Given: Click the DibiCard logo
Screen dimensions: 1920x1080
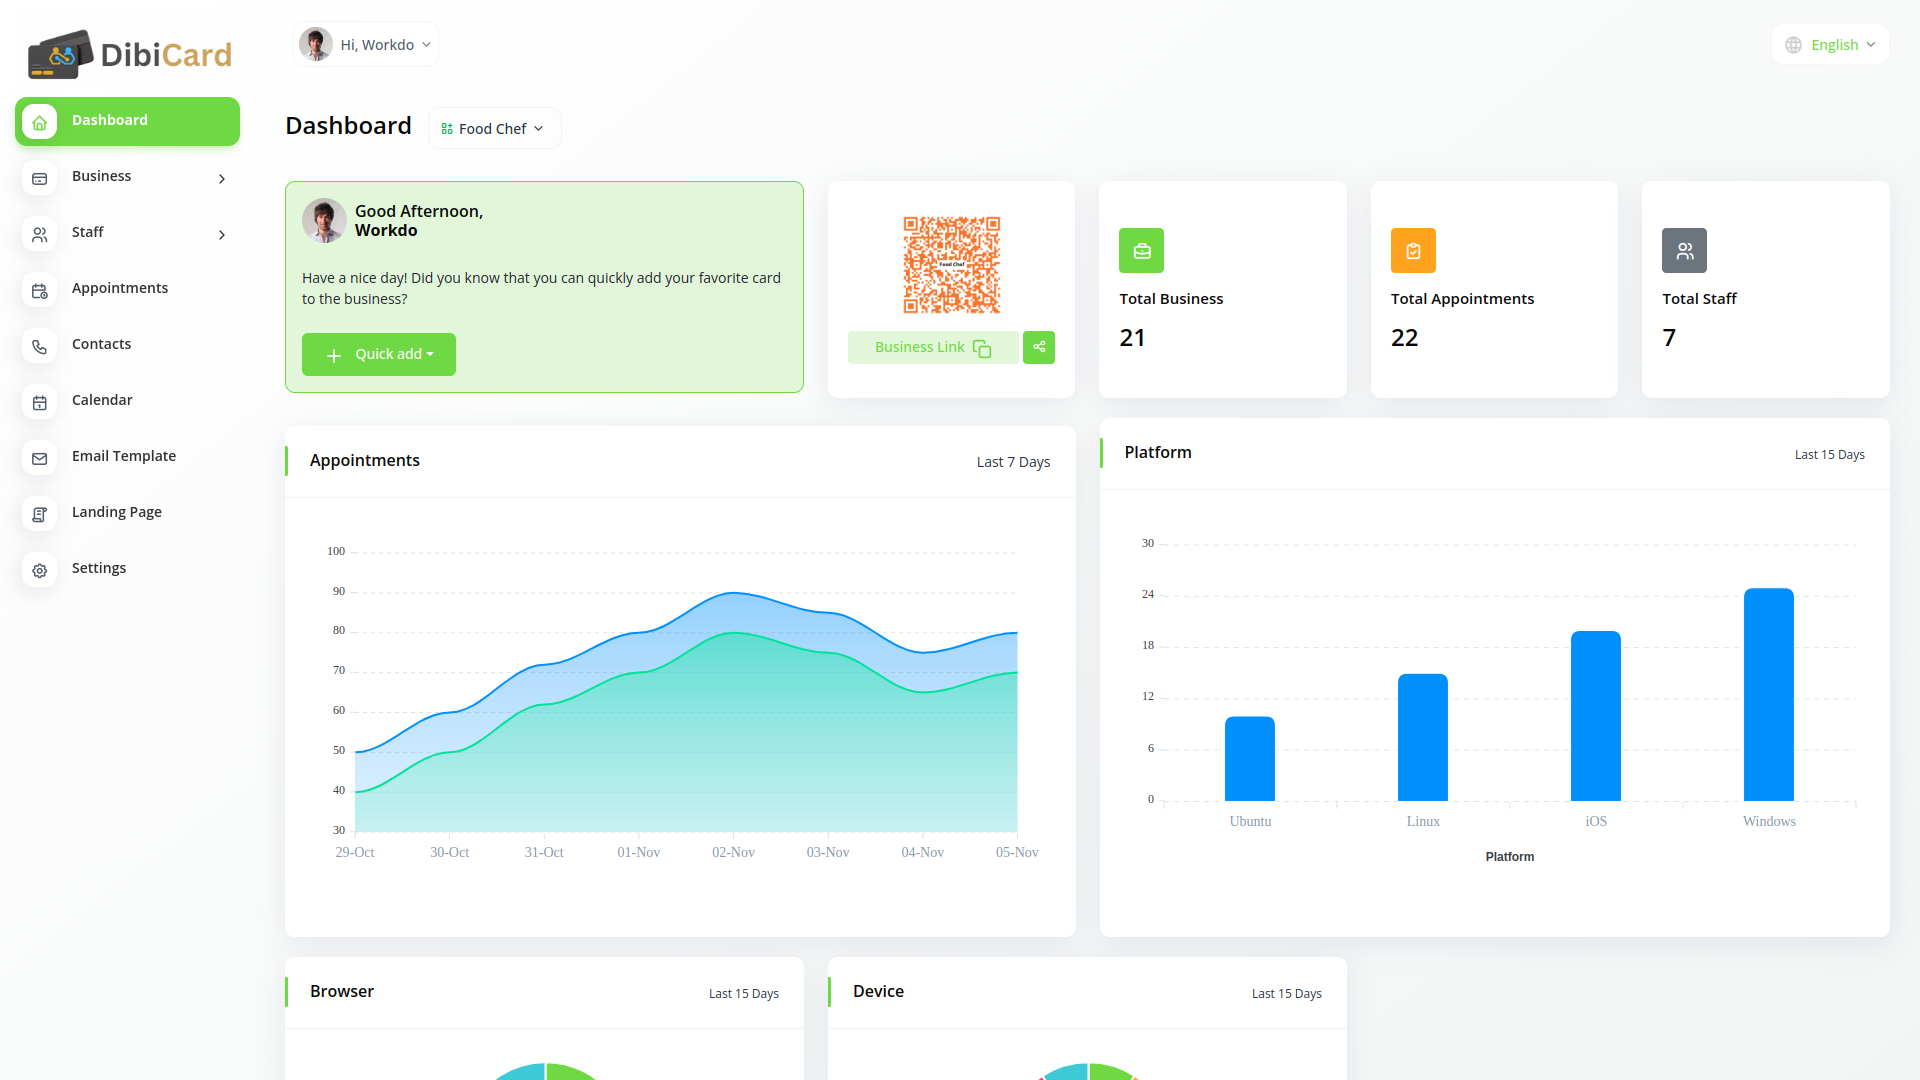Looking at the screenshot, I should [x=130, y=54].
